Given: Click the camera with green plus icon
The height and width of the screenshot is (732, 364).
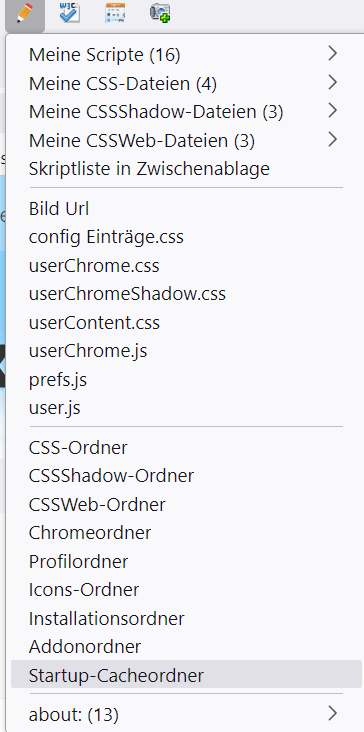Looking at the screenshot, I should pyautogui.click(x=160, y=13).
